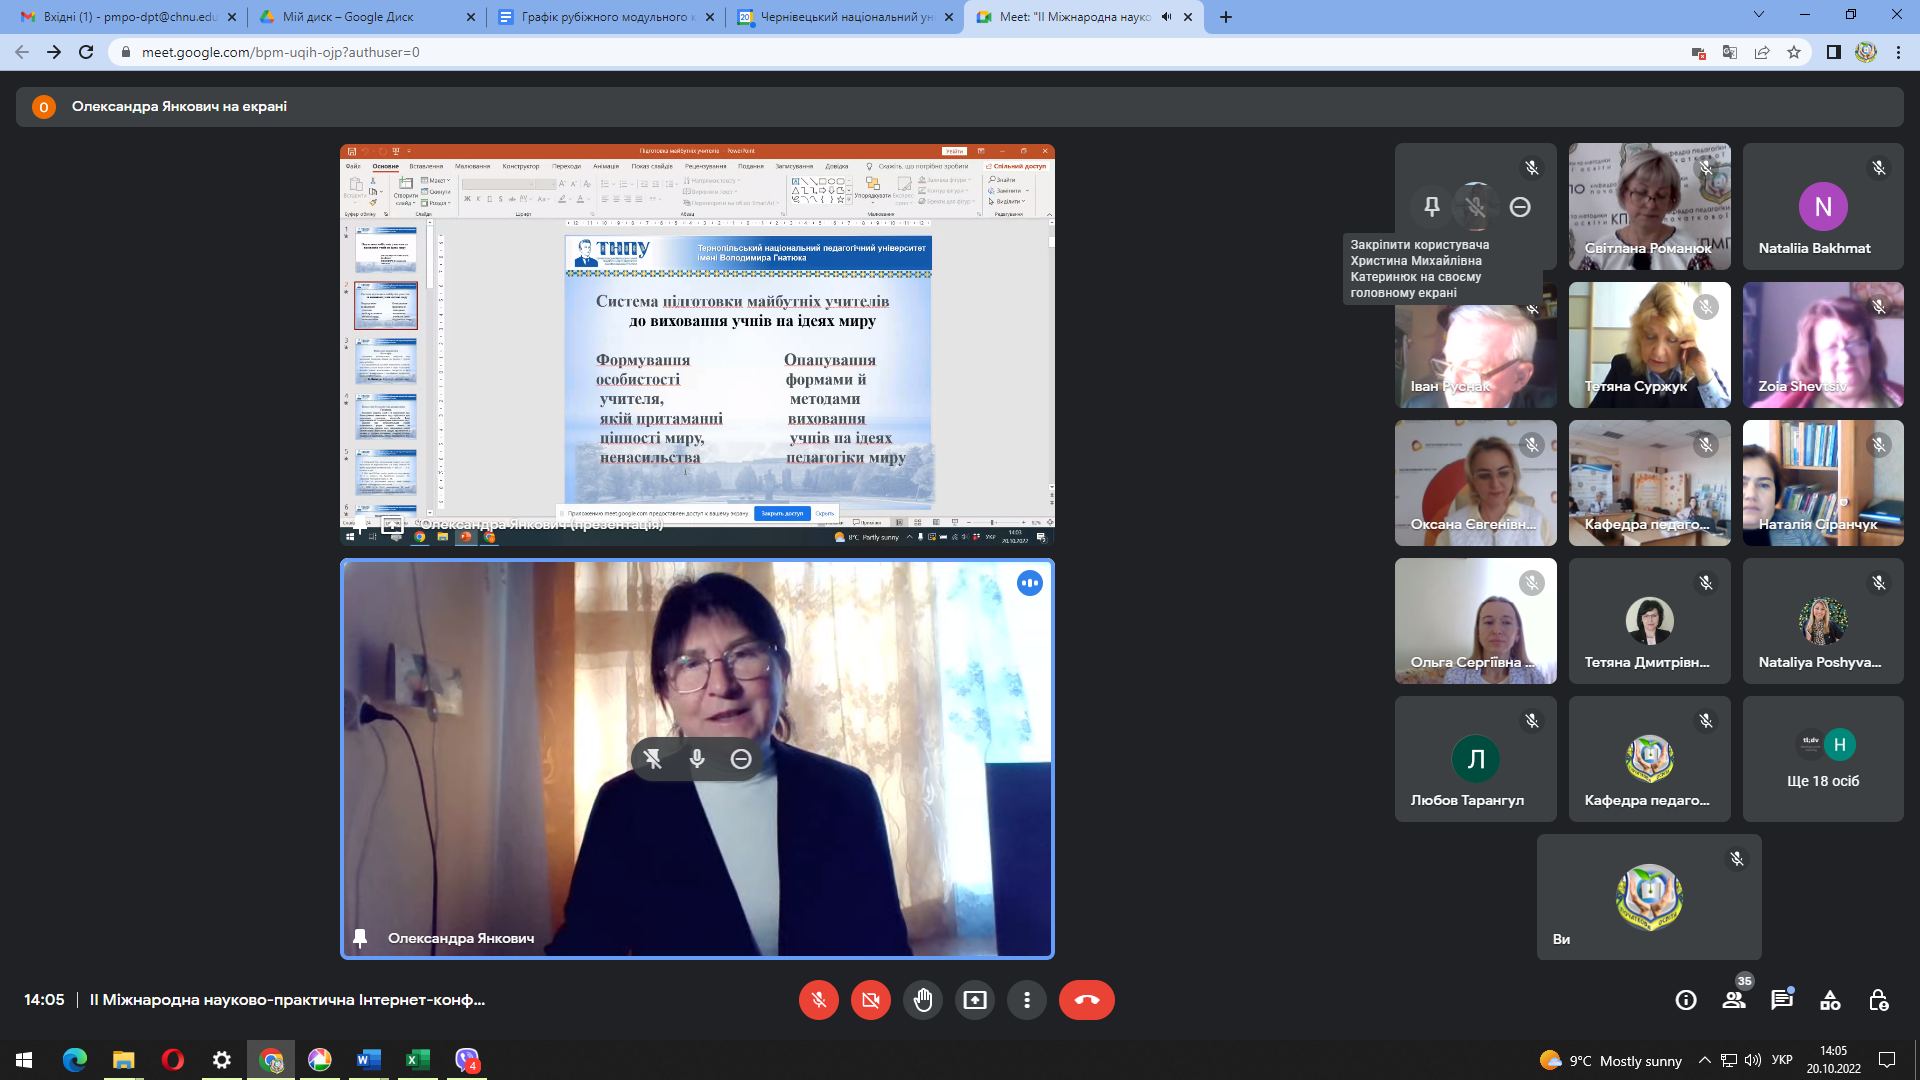Open PowerPoint 'Конструктор' ribbon tab in presentation
1920x1080 pixels.
click(x=521, y=166)
